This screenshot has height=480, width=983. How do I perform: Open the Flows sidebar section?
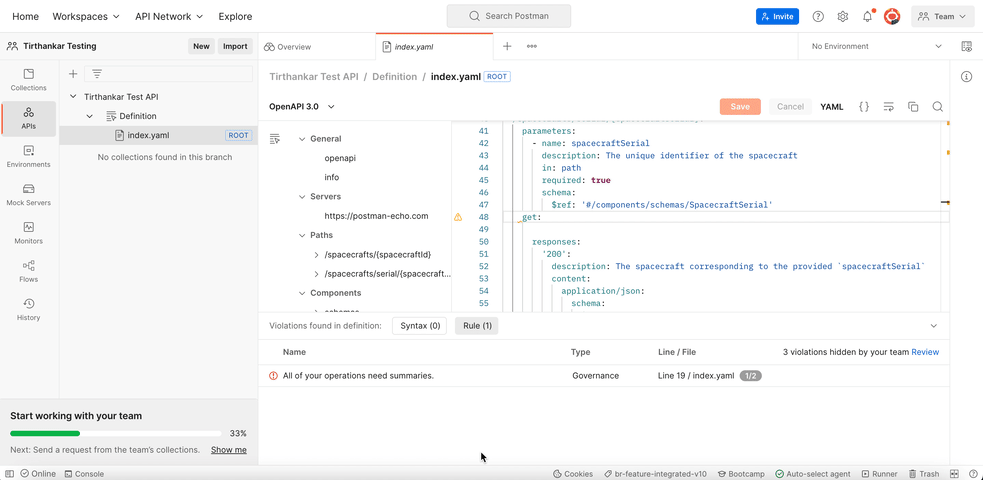click(x=28, y=271)
